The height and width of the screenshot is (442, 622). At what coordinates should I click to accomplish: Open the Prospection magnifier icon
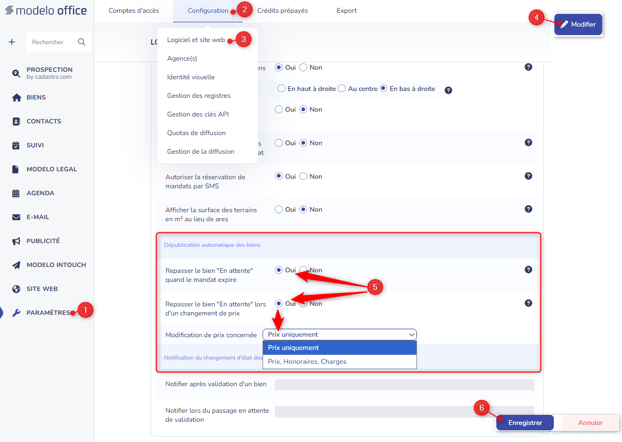click(16, 73)
